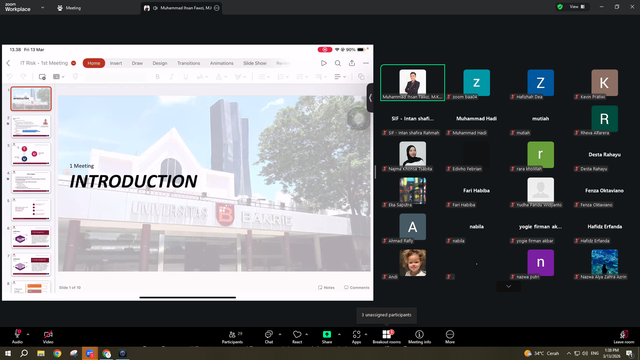Select slide 4 thumbnail
Image resolution: width=640 pixels, height=360 pixels.
click(x=31, y=182)
